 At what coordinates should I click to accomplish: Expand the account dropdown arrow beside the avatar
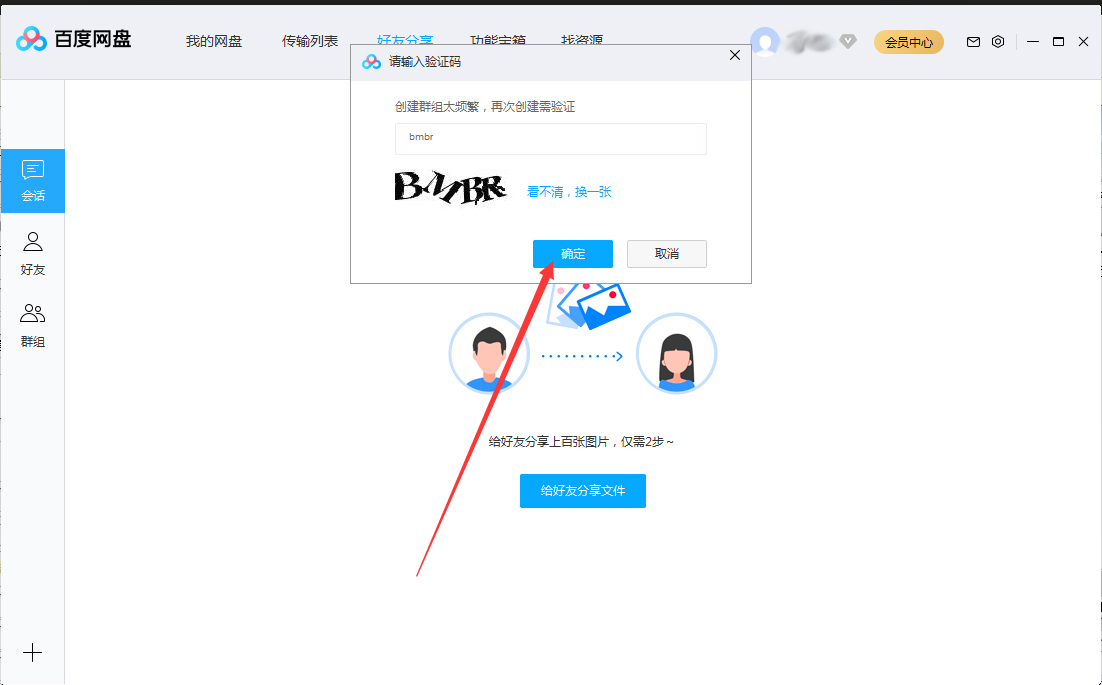point(848,41)
